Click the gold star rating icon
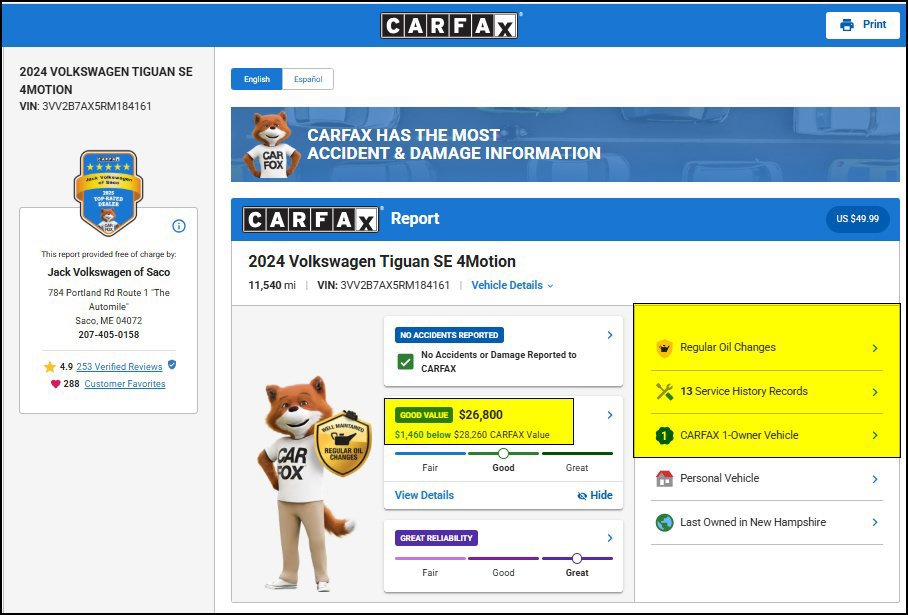 click(50, 367)
